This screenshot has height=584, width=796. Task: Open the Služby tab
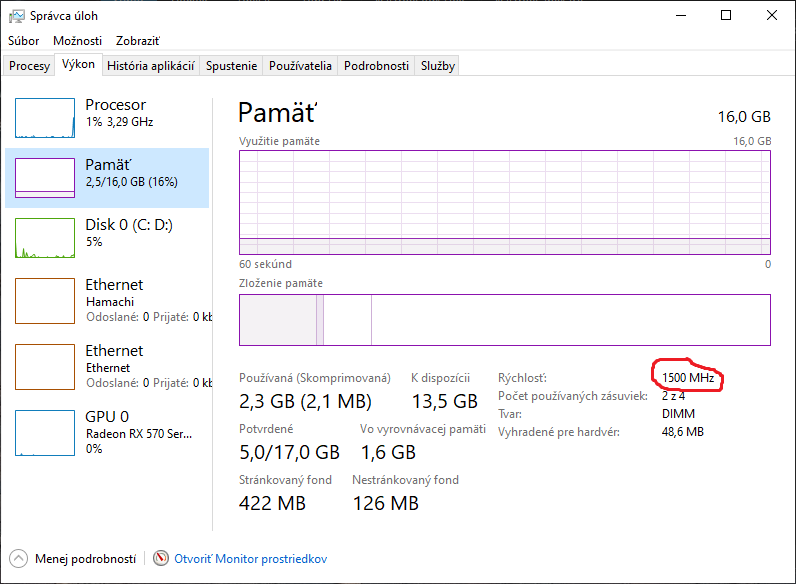pos(438,66)
